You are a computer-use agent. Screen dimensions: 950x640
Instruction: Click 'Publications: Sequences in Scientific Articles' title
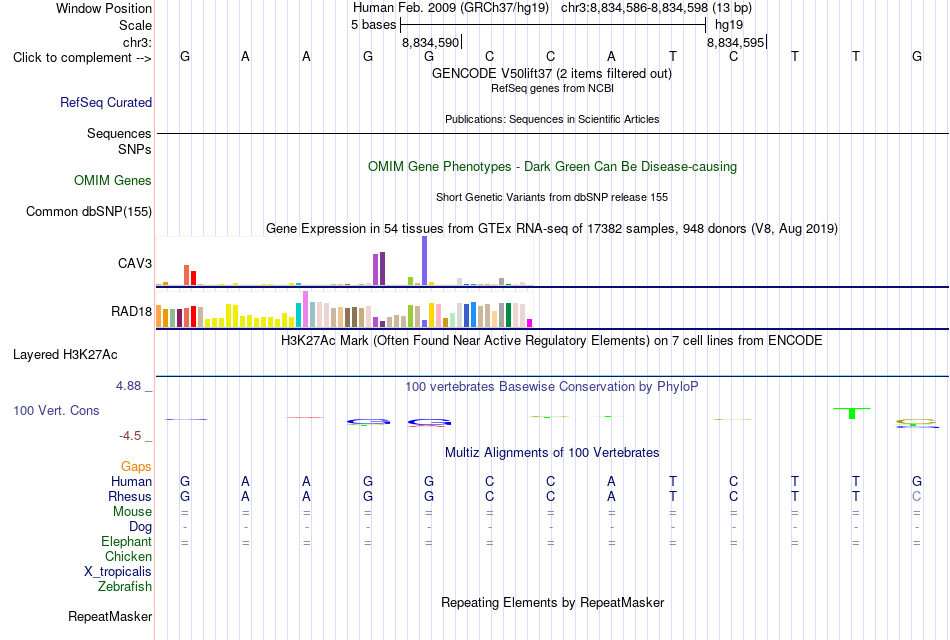(x=552, y=119)
